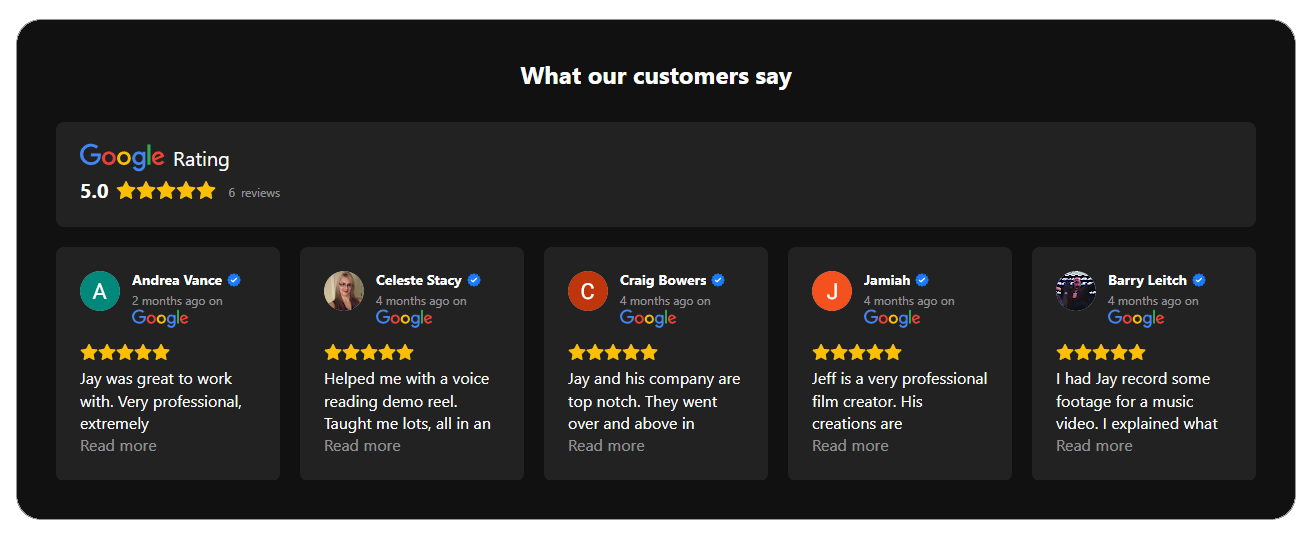Click the Google logo under Jamiah's name
This screenshot has width=1316, height=542.
(892, 318)
